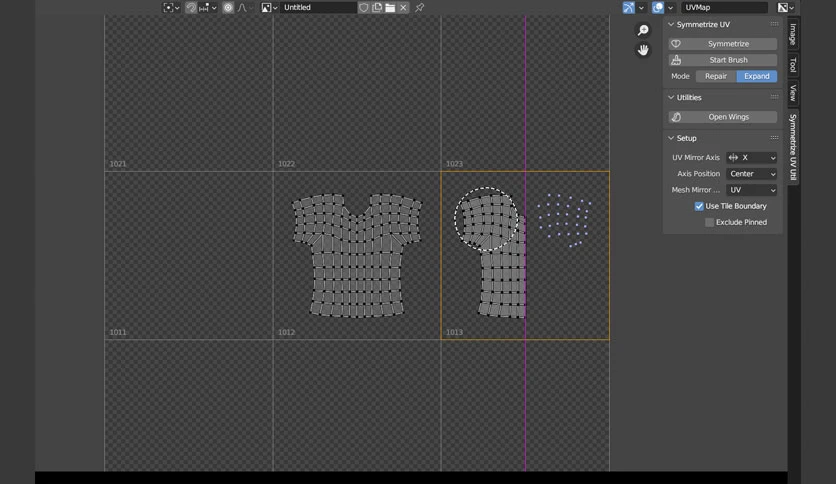This screenshot has height=484, width=836.
Task: Pin the image with the pin icon
Action: (x=420, y=7)
